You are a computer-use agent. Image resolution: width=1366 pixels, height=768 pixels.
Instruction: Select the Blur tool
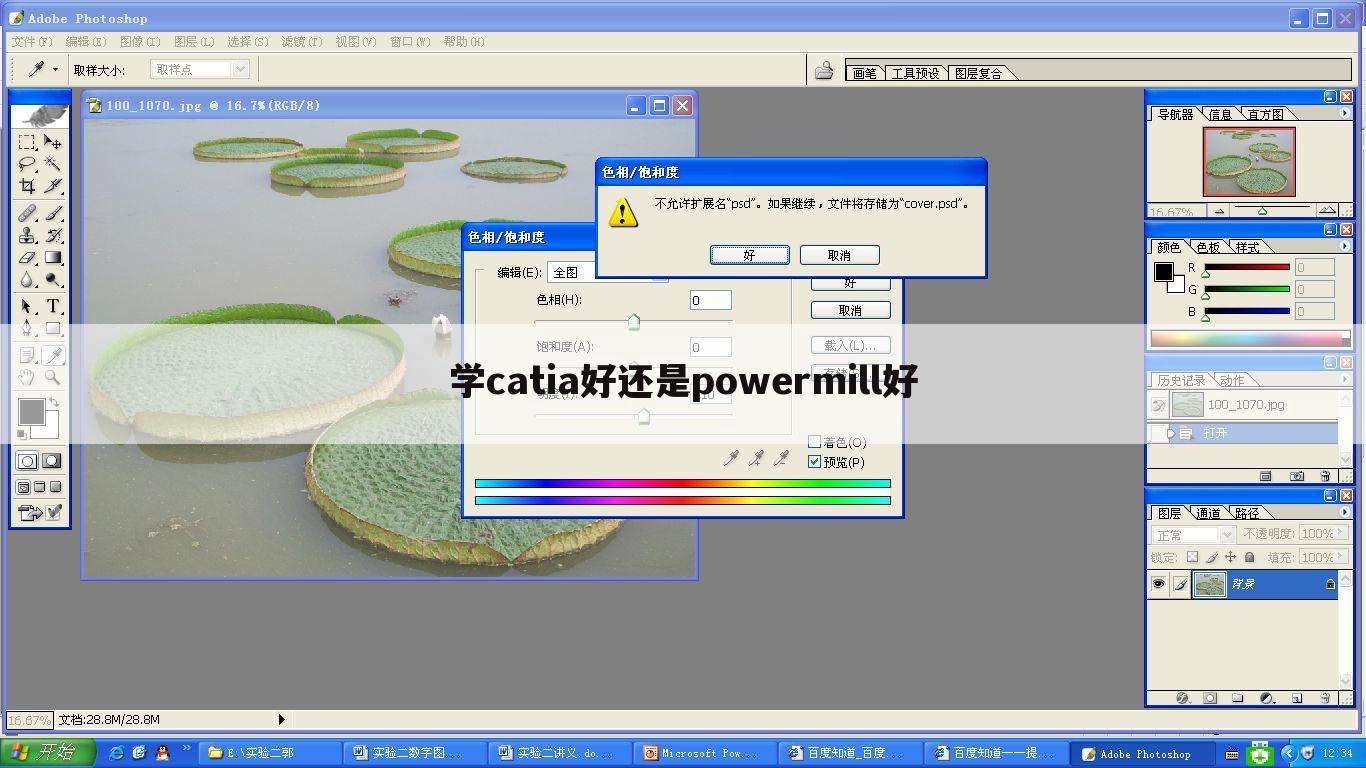tap(28, 279)
